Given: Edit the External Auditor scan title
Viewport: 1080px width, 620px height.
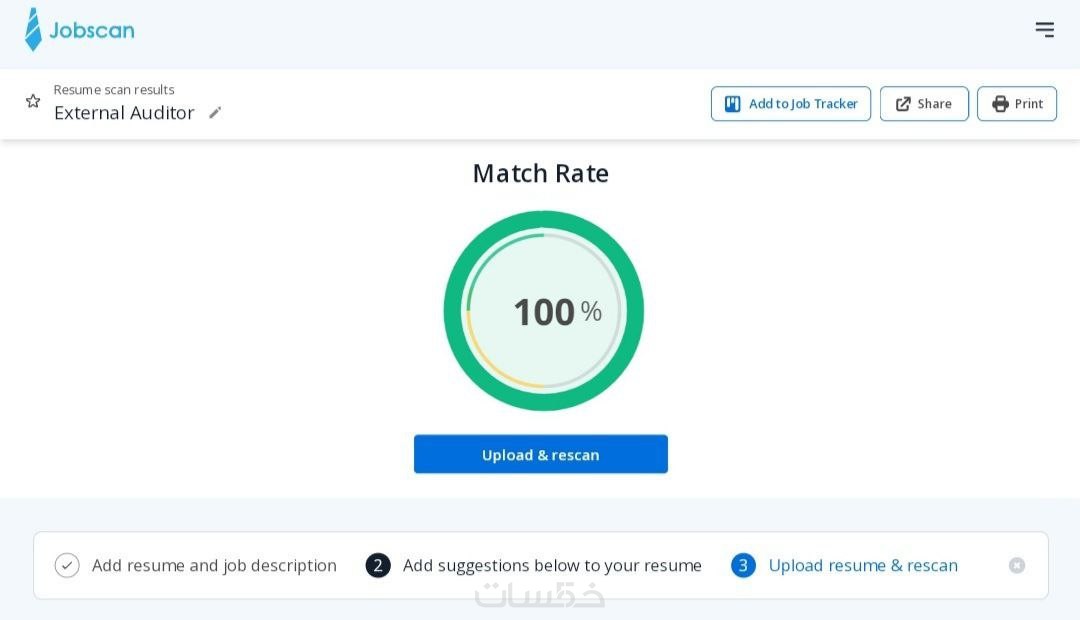Looking at the screenshot, I should point(215,113).
